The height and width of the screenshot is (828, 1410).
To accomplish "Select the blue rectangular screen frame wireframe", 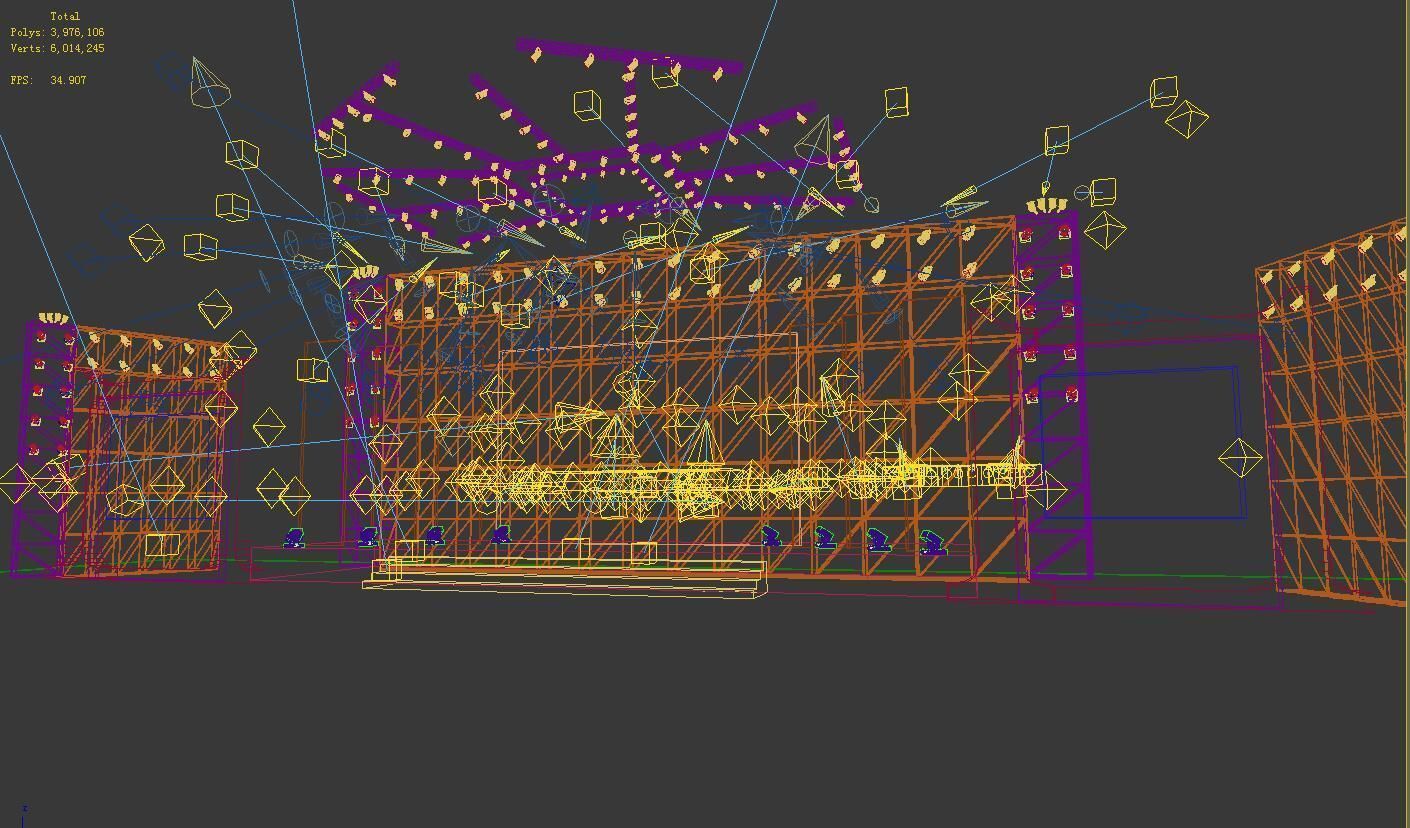I will tap(1142, 443).
